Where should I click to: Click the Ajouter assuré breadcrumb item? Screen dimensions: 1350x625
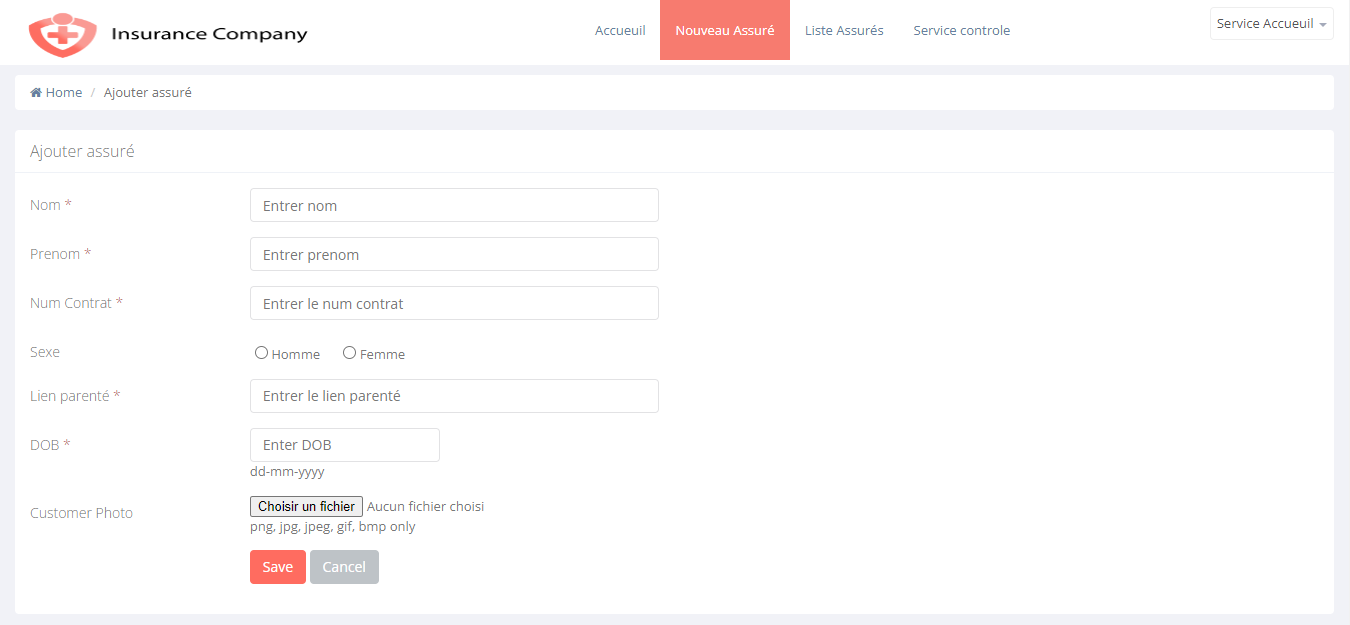pos(147,92)
